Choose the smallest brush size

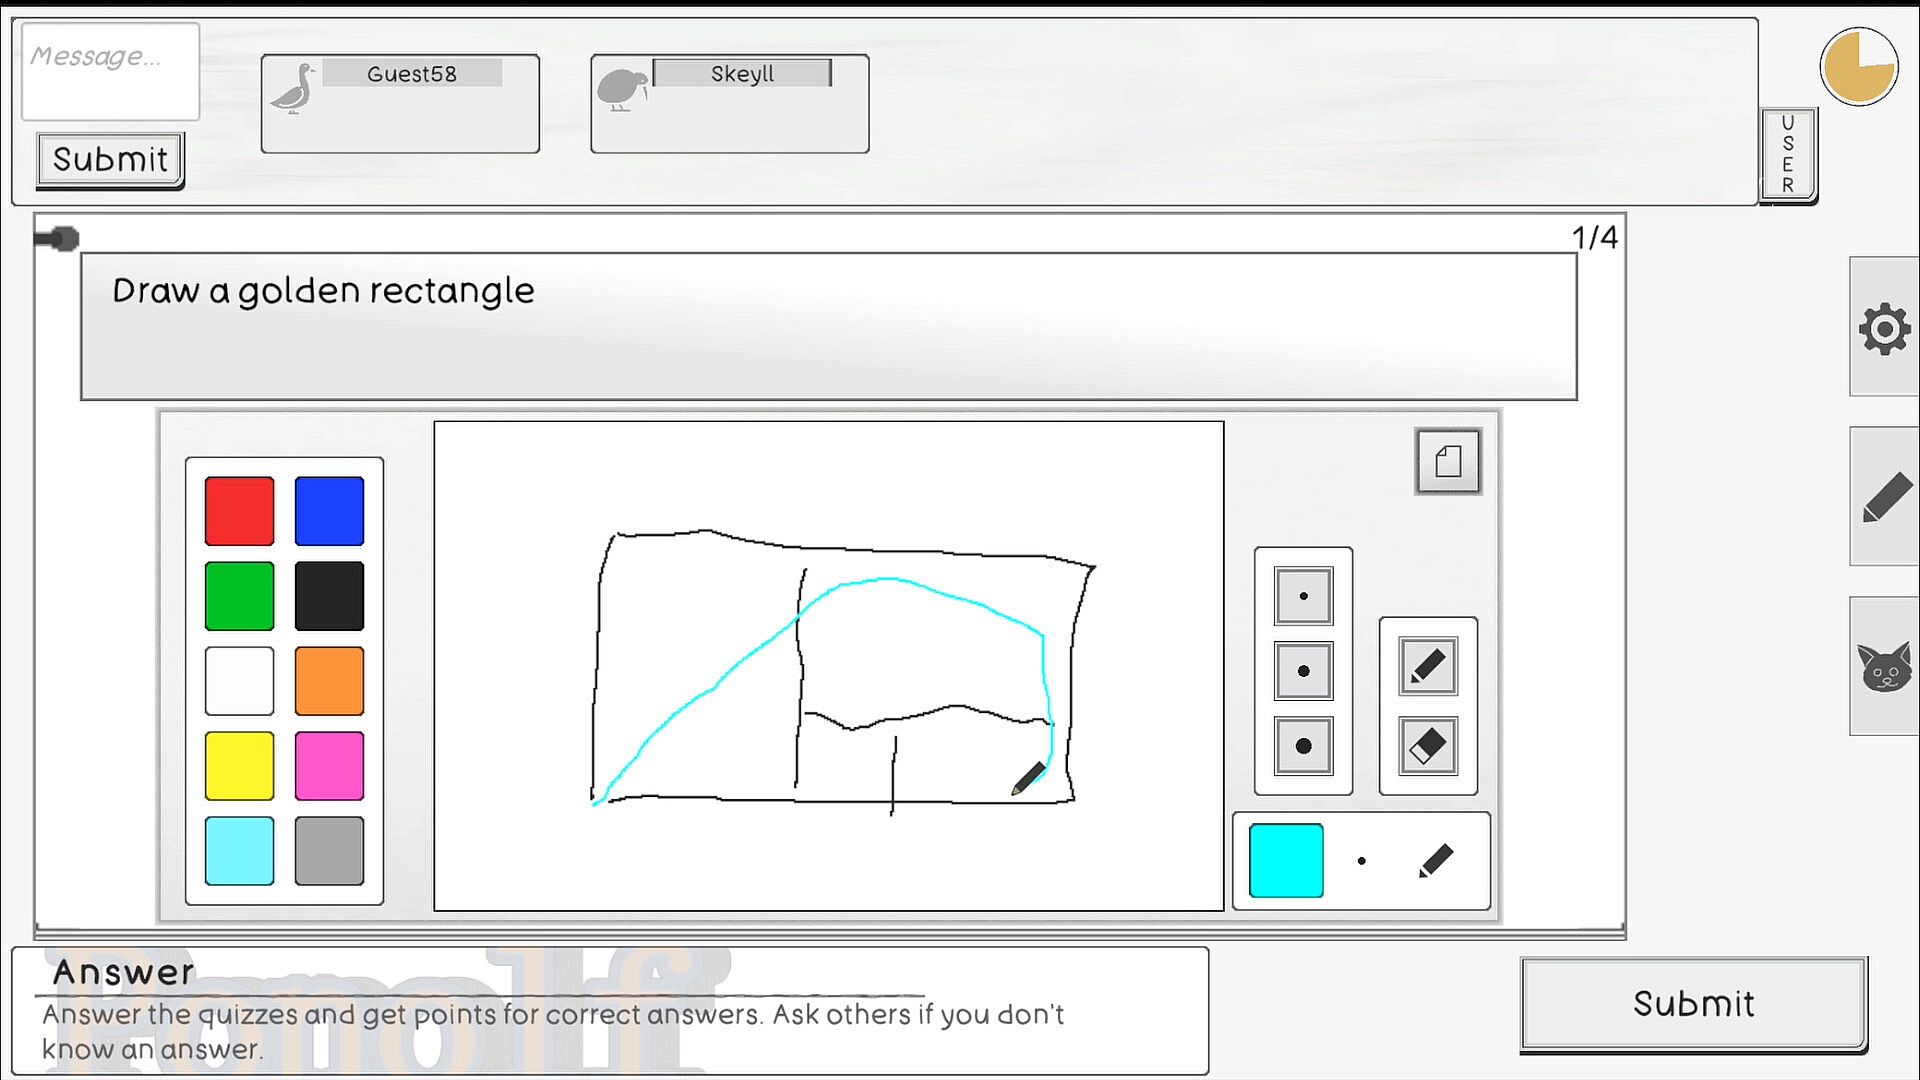click(1303, 596)
